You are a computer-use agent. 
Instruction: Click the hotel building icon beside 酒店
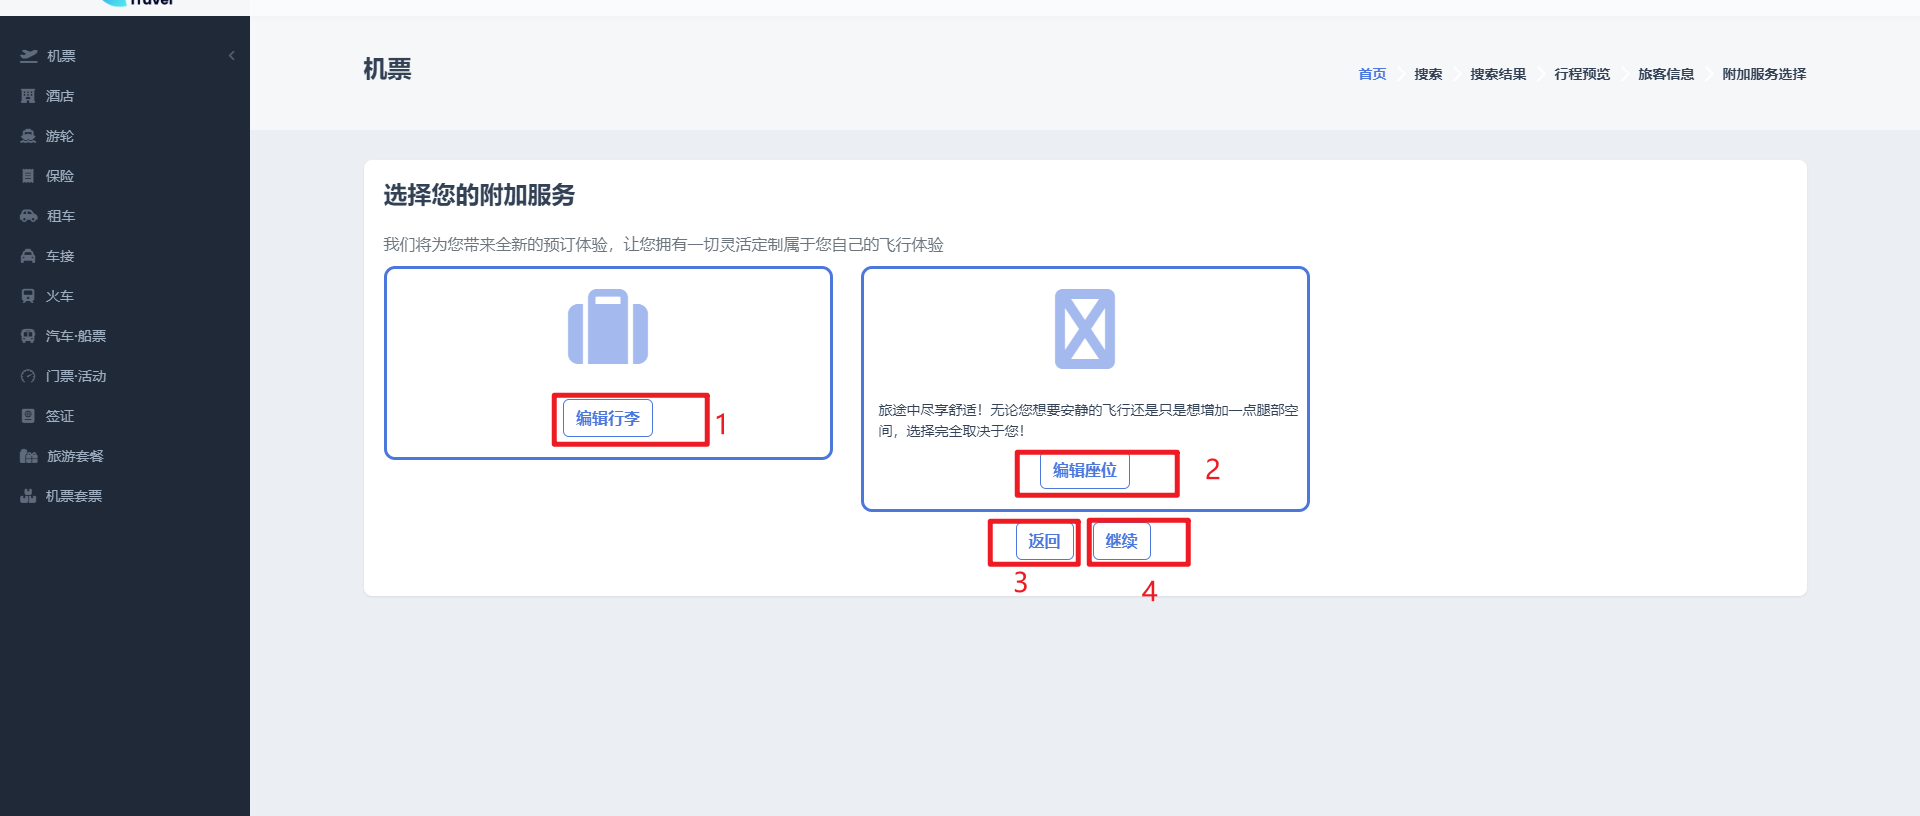click(28, 96)
